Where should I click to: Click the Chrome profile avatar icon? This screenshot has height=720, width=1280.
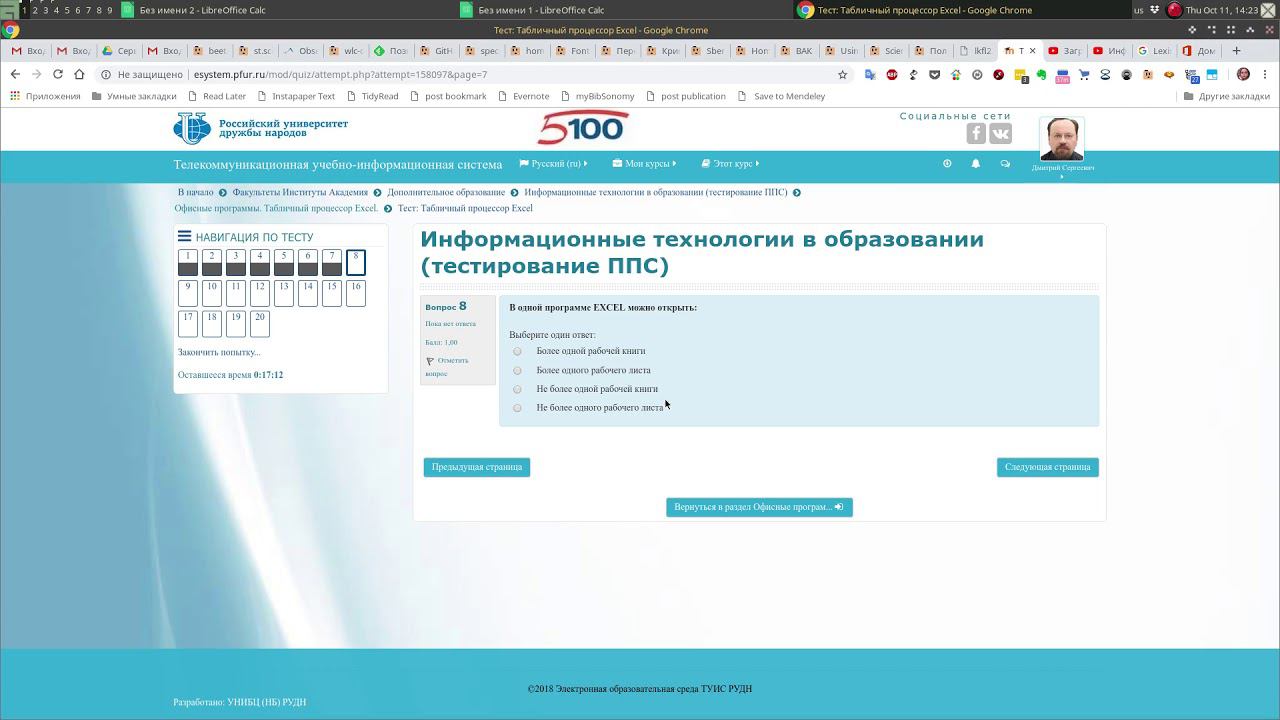pos(1243,75)
